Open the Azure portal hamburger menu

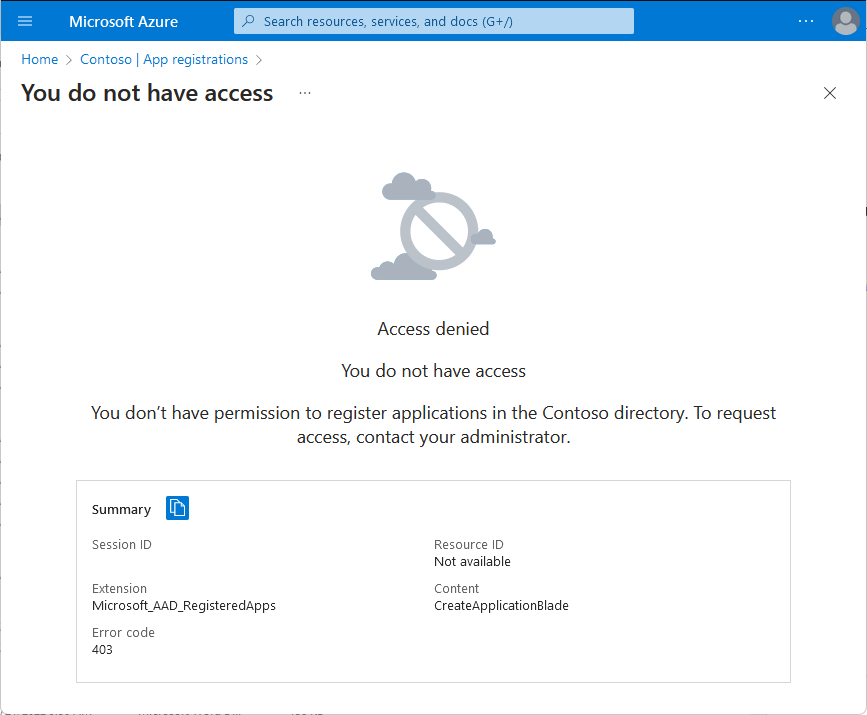(25, 21)
